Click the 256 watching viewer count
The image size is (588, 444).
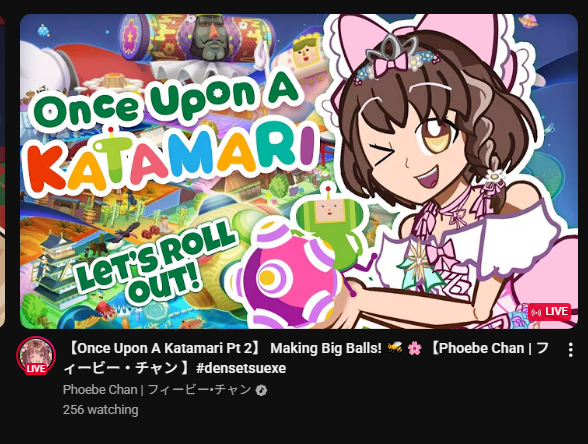click(x=100, y=410)
